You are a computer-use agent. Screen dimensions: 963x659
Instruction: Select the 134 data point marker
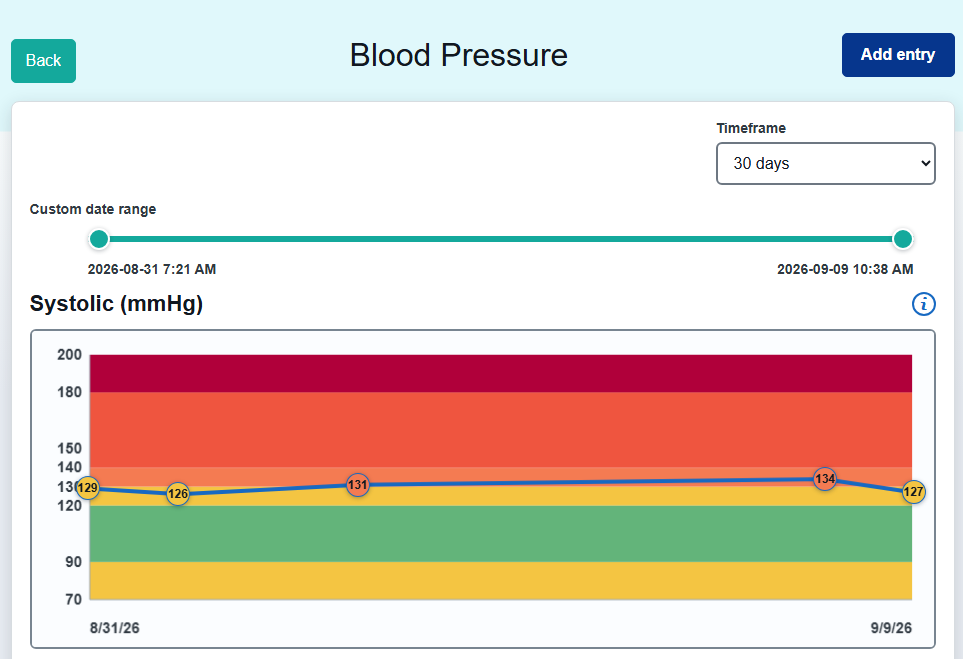click(825, 479)
